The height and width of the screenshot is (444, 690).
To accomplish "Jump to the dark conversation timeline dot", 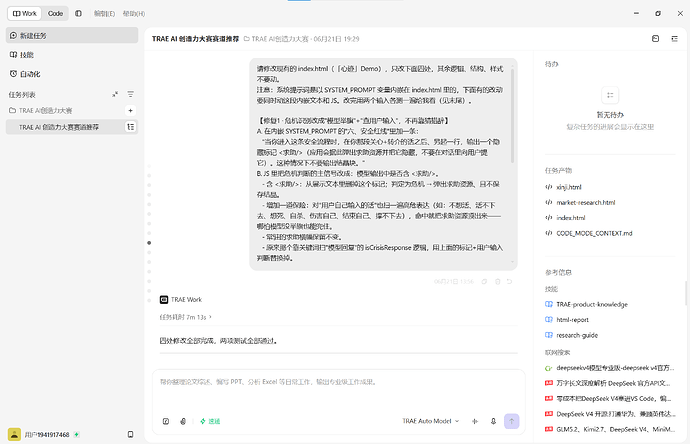I will [x=149, y=243].
